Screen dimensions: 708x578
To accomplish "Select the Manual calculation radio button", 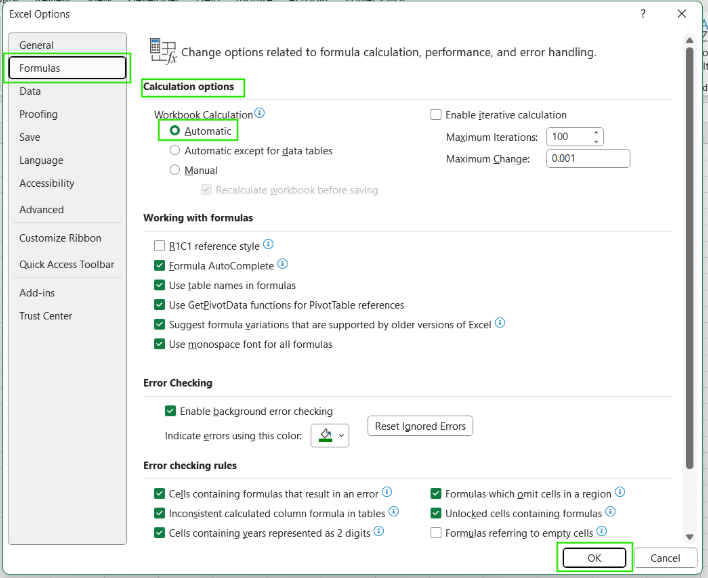I will (x=175, y=170).
